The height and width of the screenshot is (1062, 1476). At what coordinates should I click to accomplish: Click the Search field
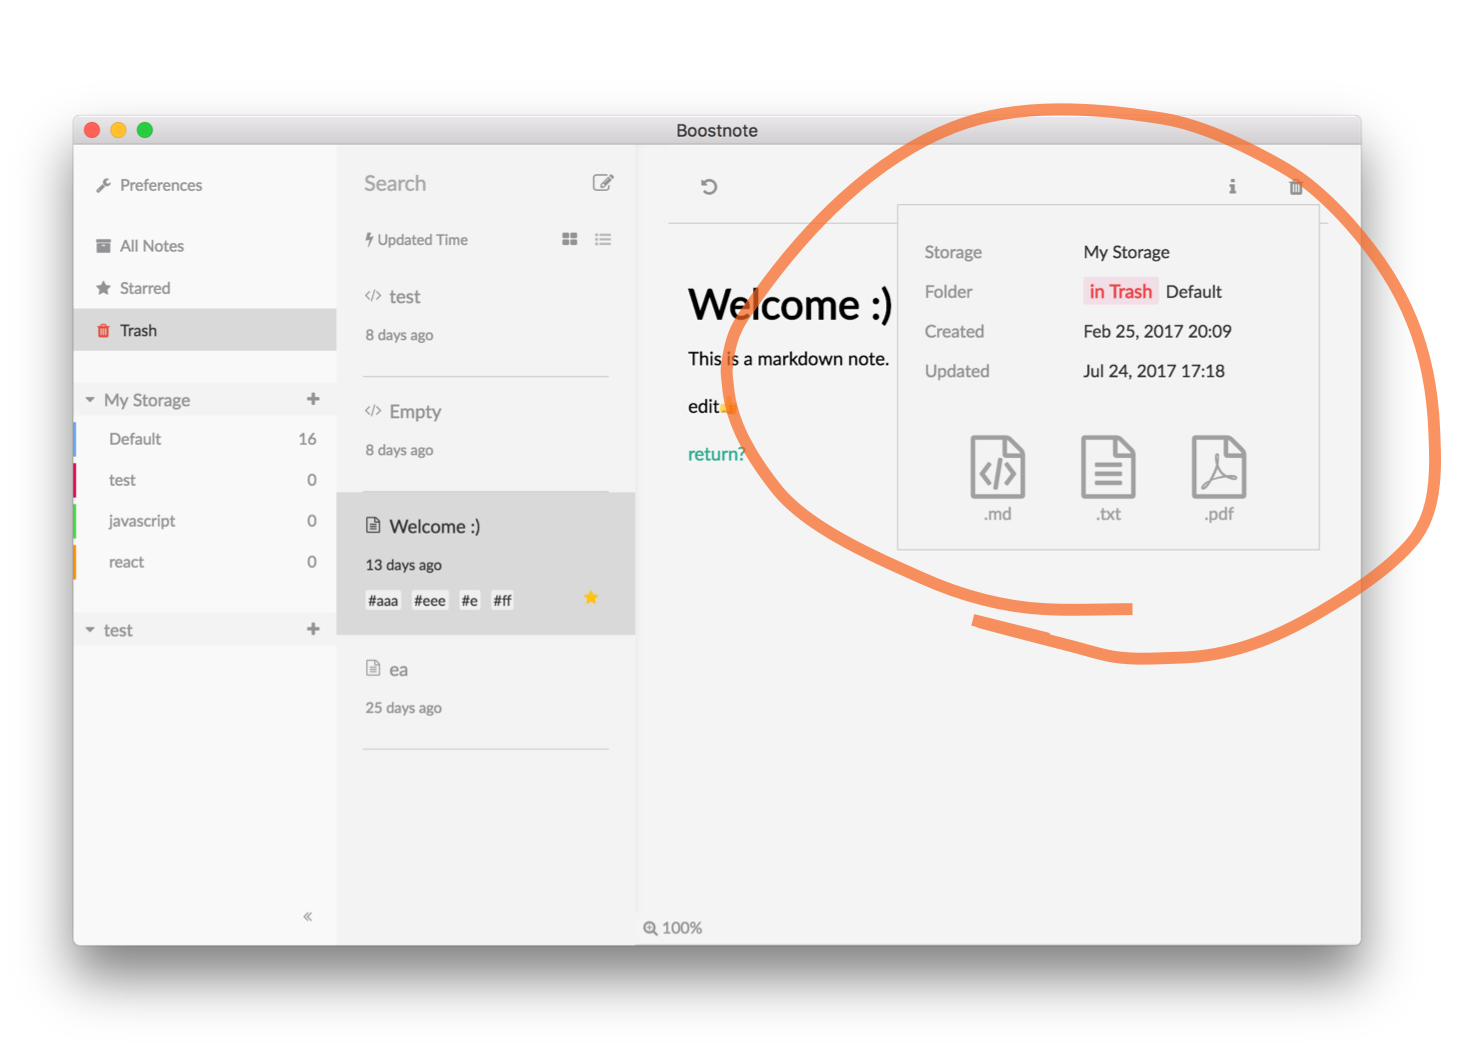470,183
